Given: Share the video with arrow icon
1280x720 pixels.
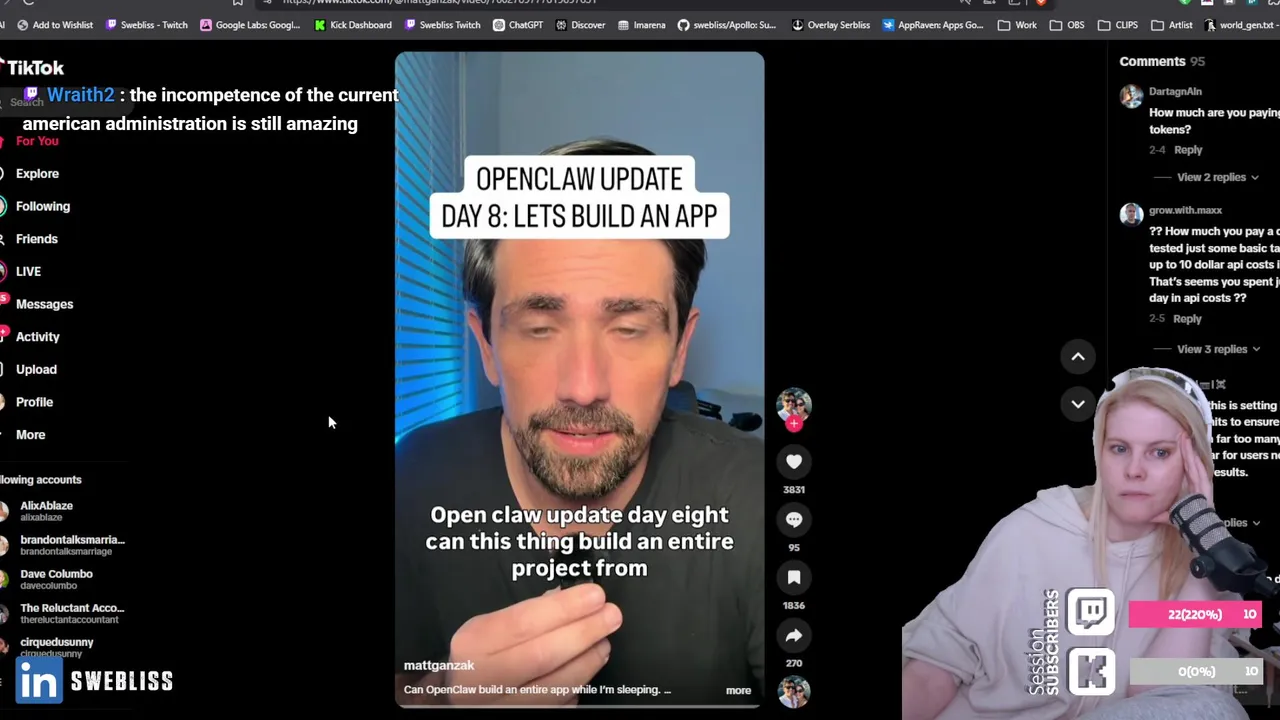Looking at the screenshot, I should tap(794, 636).
